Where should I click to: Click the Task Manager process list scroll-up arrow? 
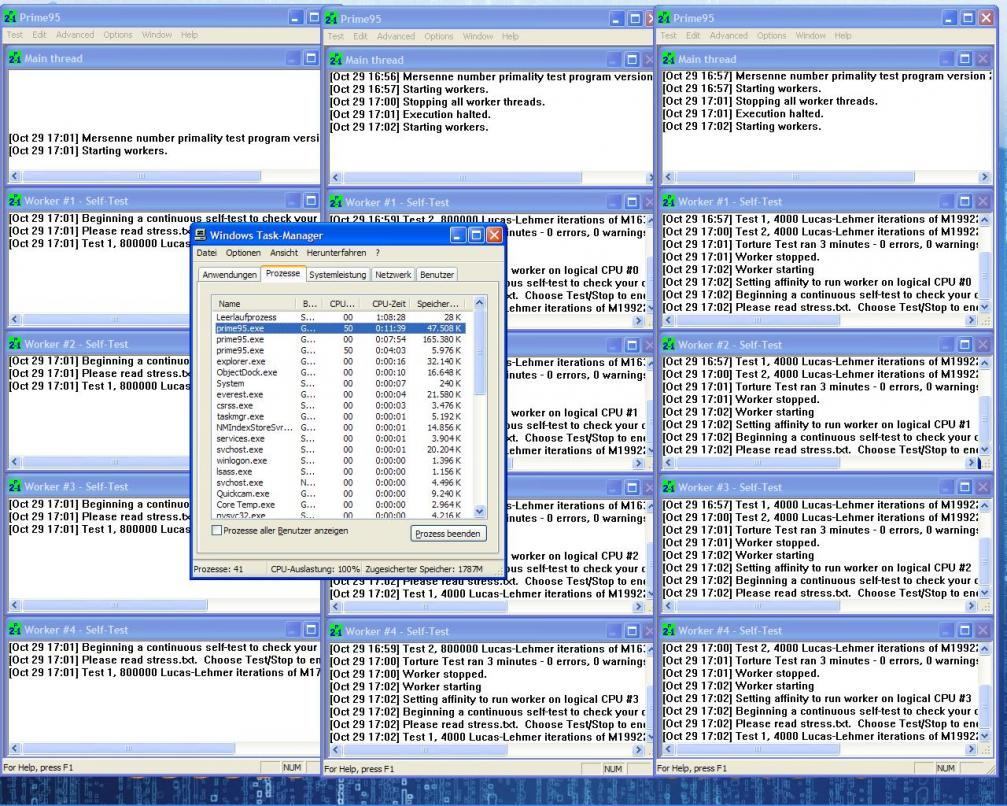(x=479, y=302)
